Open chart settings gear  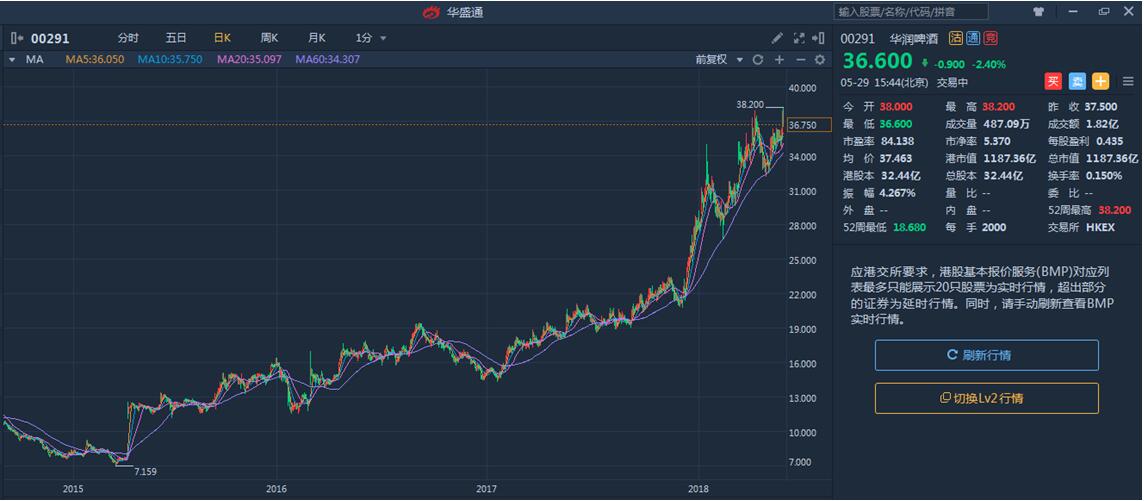pyautogui.click(x=820, y=60)
